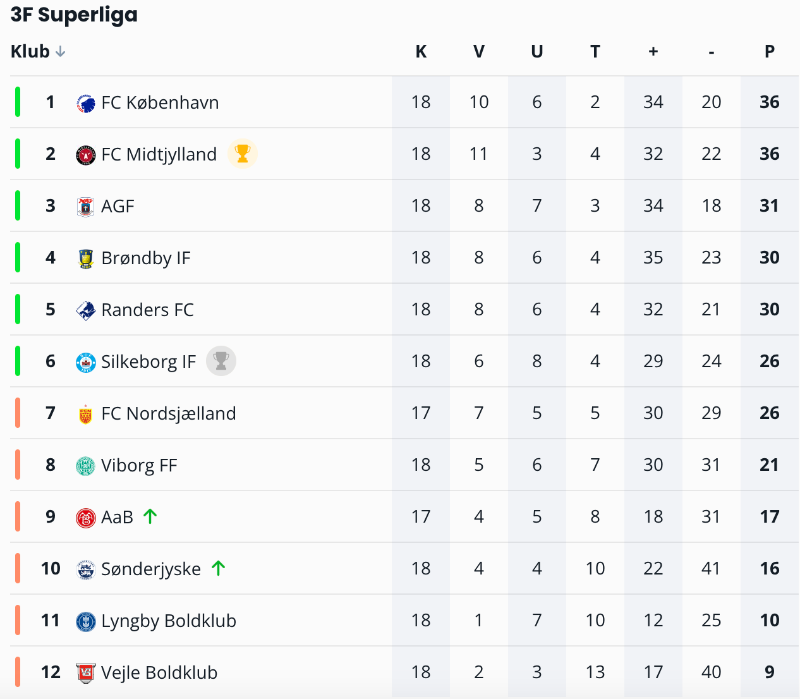800x700 pixels.
Task: Click the gold trophy next to FC Midtjylland
Action: coord(242,154)
